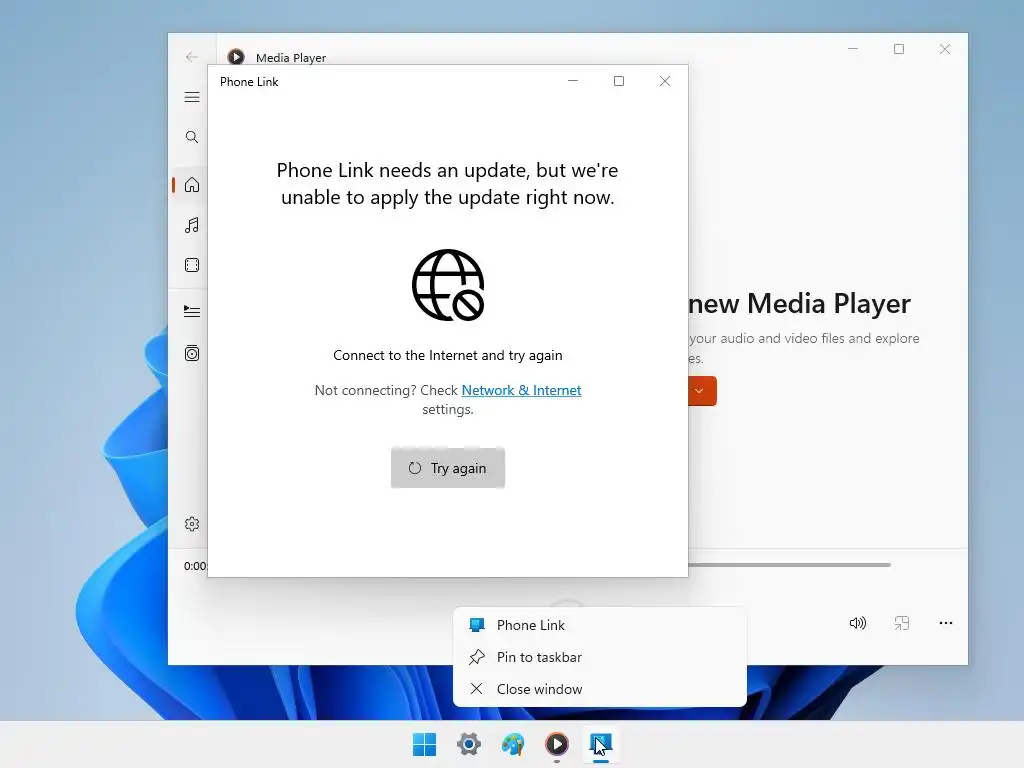Image resolution: width=1024 pixels, height=768 pixels.
Task: Open Paint from taskbar
Action: (x=513, y=744)
